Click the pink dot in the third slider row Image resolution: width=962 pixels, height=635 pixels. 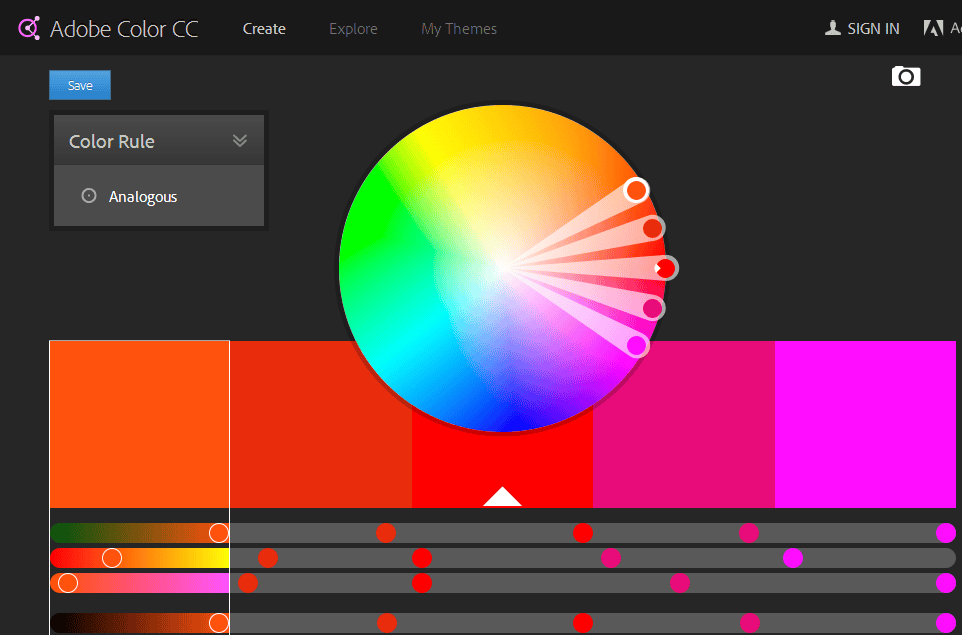coord(680,583)
